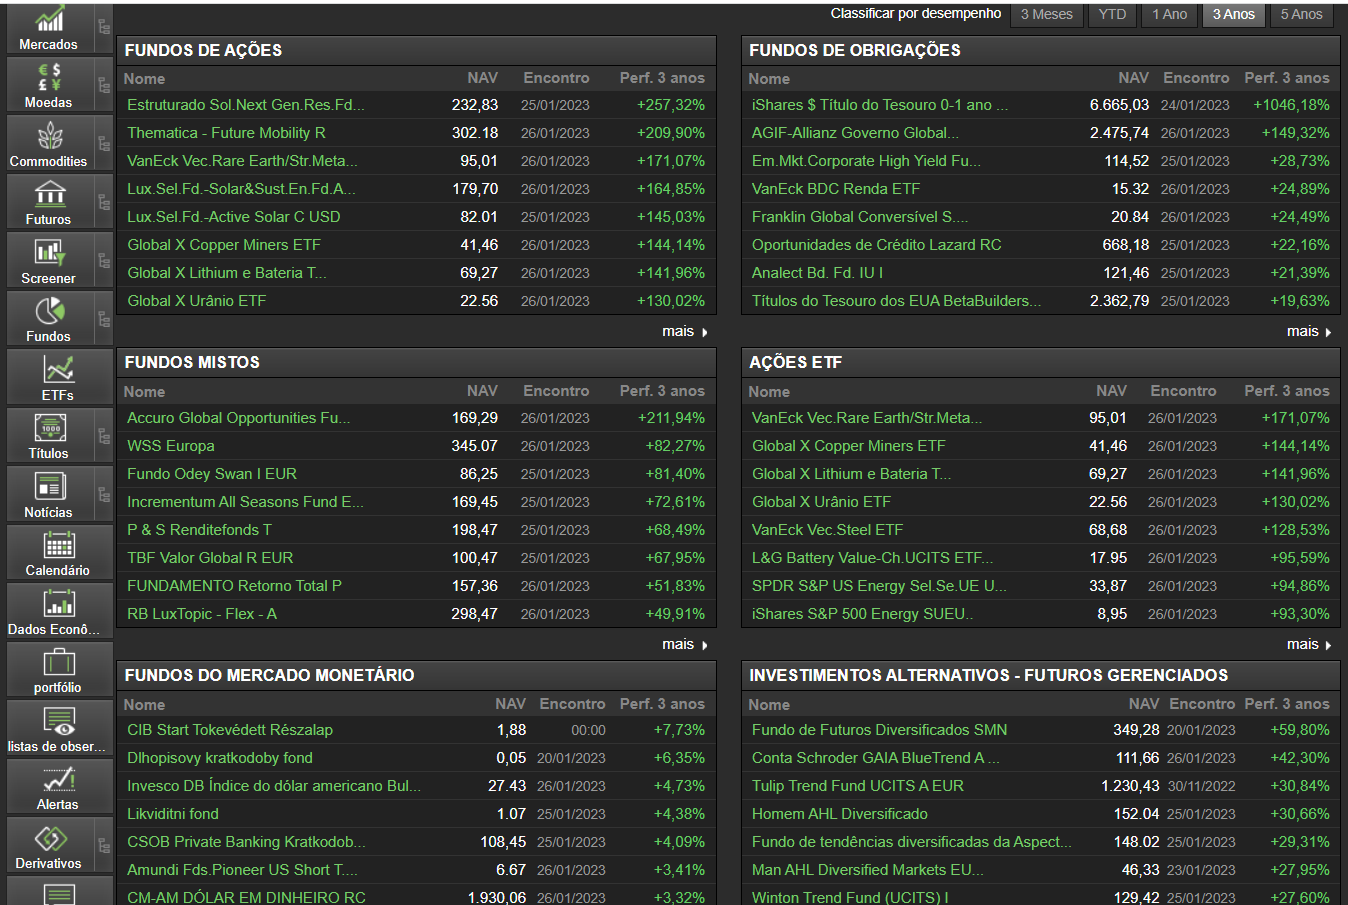Select the Futuros sidebar icon
1348x905 pixels.
[49, 193]
